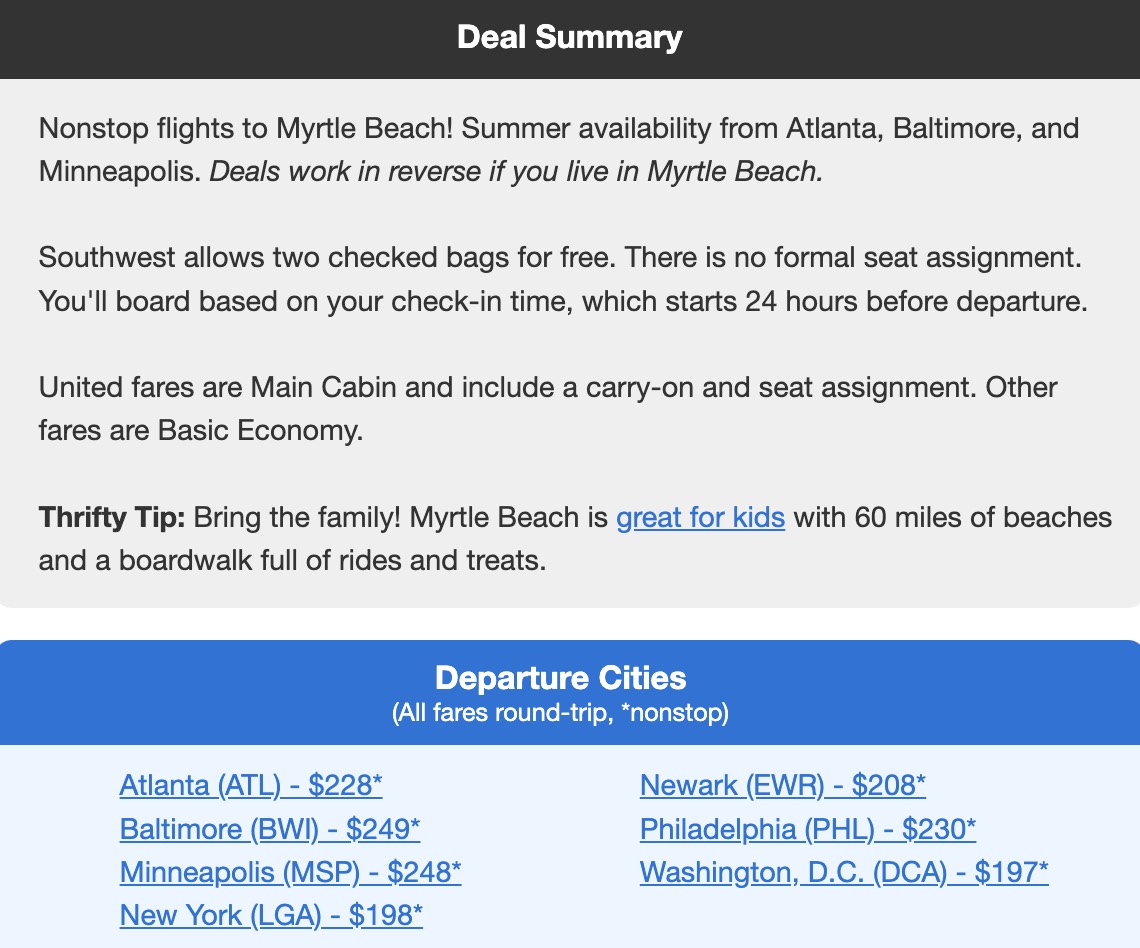
Task: Click the left column of departure city links
Action: [x=270, y=850]
